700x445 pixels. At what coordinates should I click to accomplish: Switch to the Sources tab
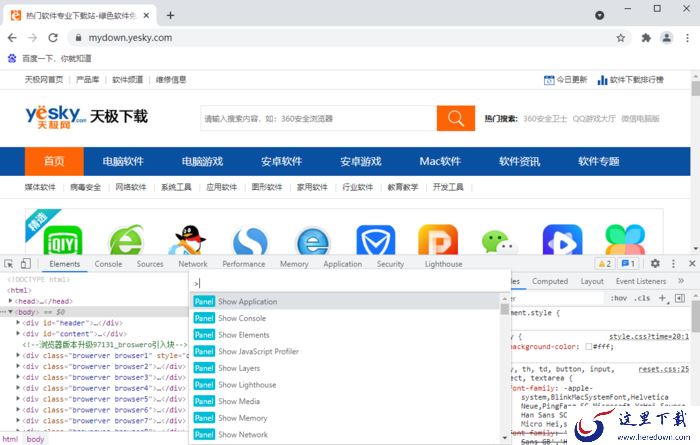coord(150,264)
